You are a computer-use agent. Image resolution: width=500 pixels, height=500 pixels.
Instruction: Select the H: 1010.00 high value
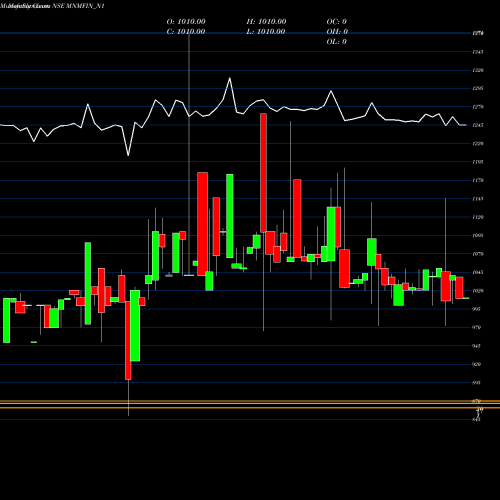click(266, 22)
